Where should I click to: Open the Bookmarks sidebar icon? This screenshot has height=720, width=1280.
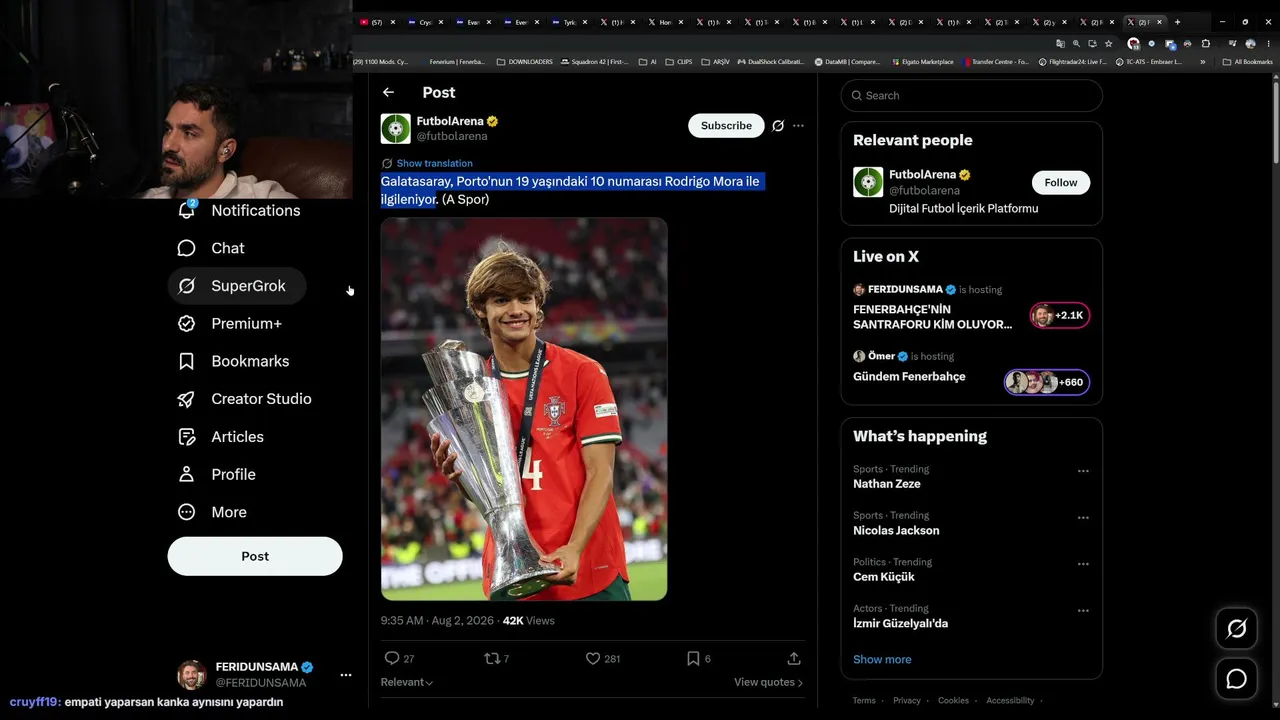coord(186,361)
